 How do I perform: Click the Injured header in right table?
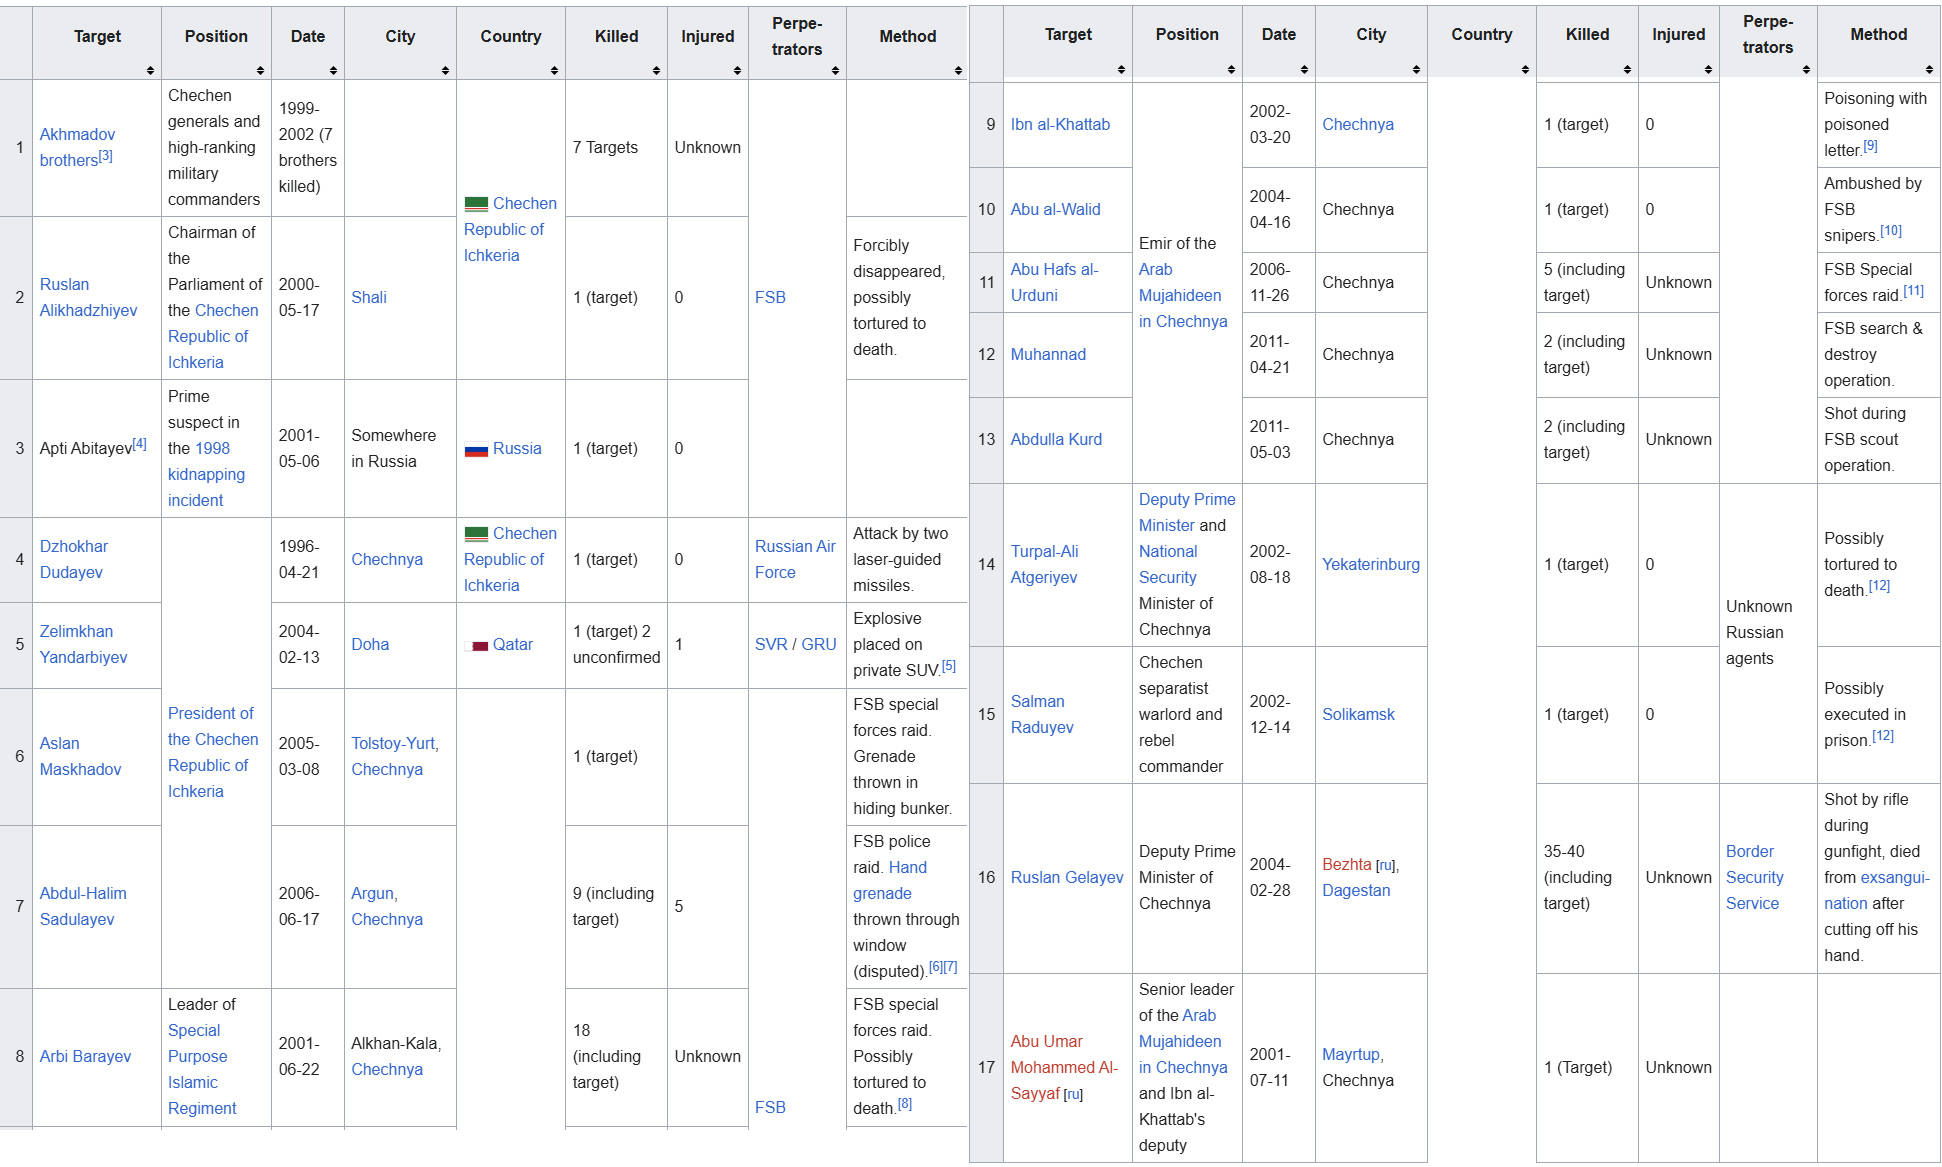pos(1678,34)
